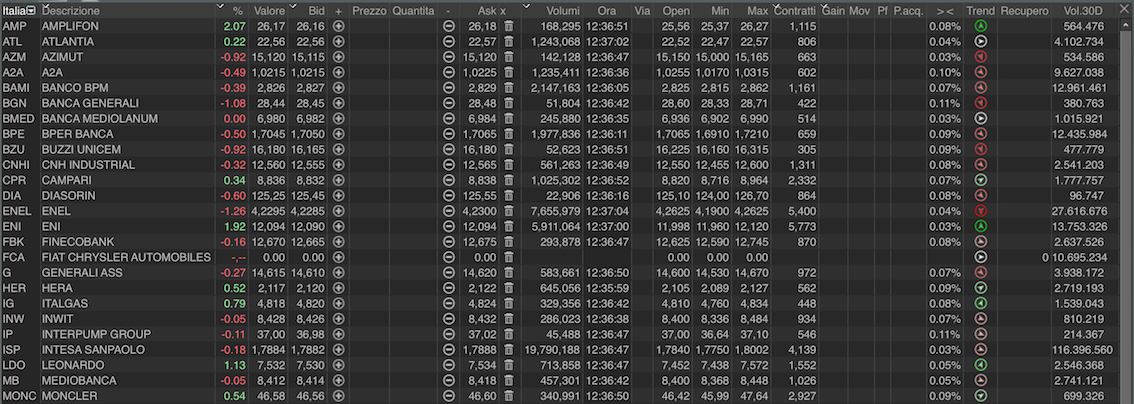Open the Italia market list dropdown

[x=31, y=11]
